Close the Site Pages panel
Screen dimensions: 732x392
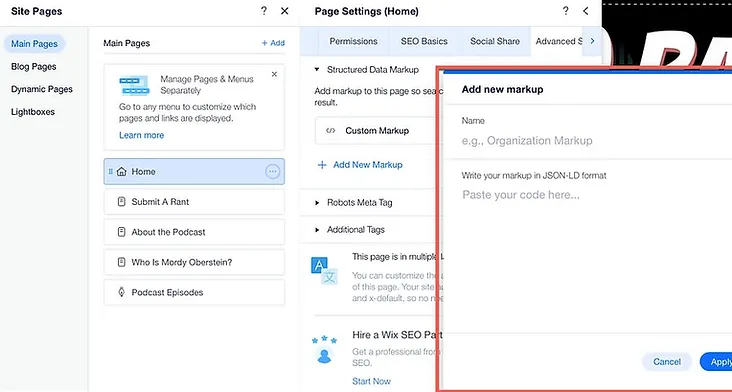click(x=284, y=11)
